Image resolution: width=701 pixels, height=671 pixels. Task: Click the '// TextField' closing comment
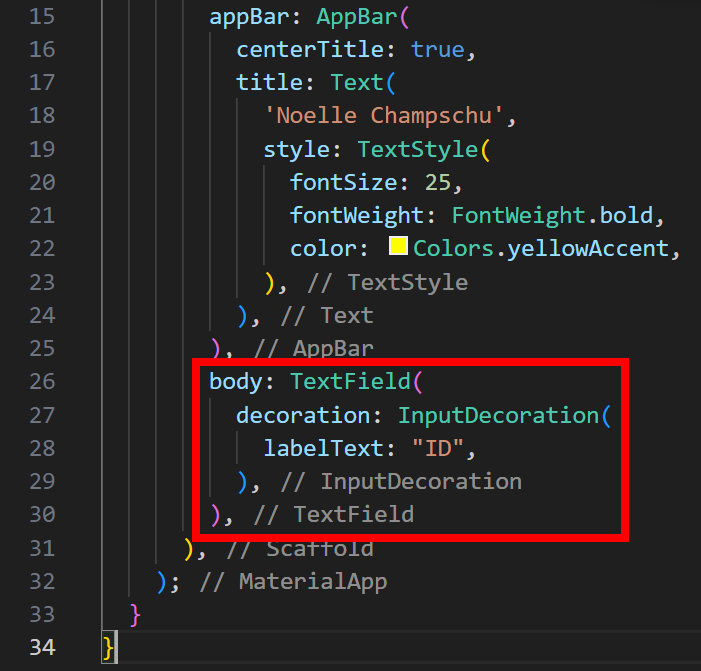334,515
